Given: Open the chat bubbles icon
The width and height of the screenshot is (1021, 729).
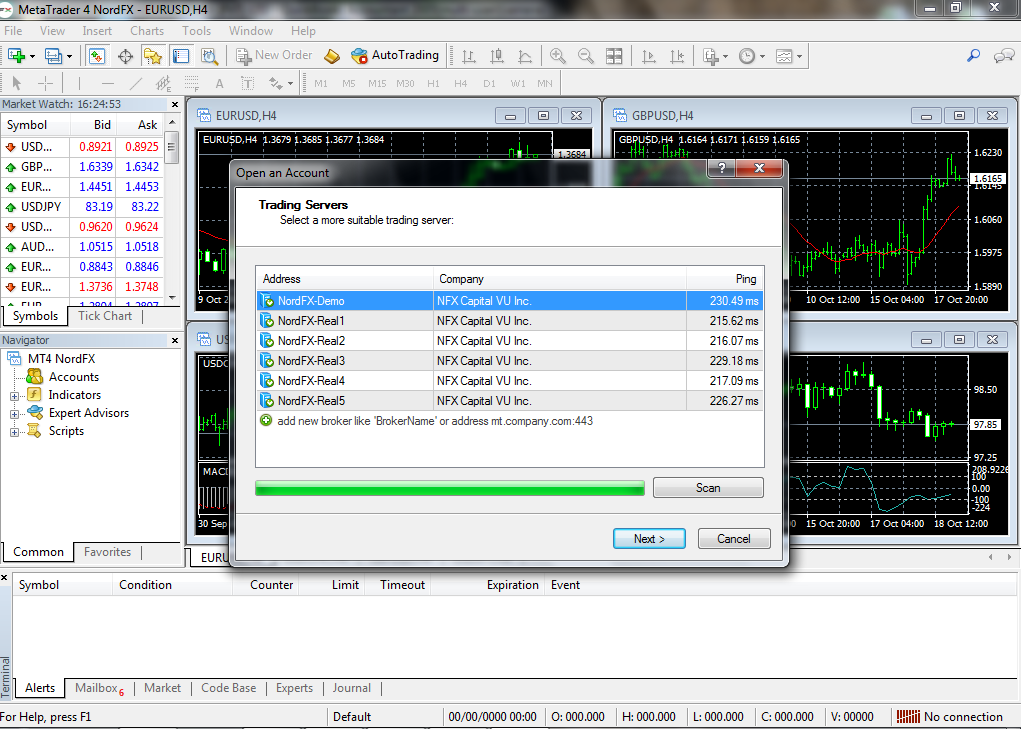Looking at the screenshot, I should [x=1004, y=56].
